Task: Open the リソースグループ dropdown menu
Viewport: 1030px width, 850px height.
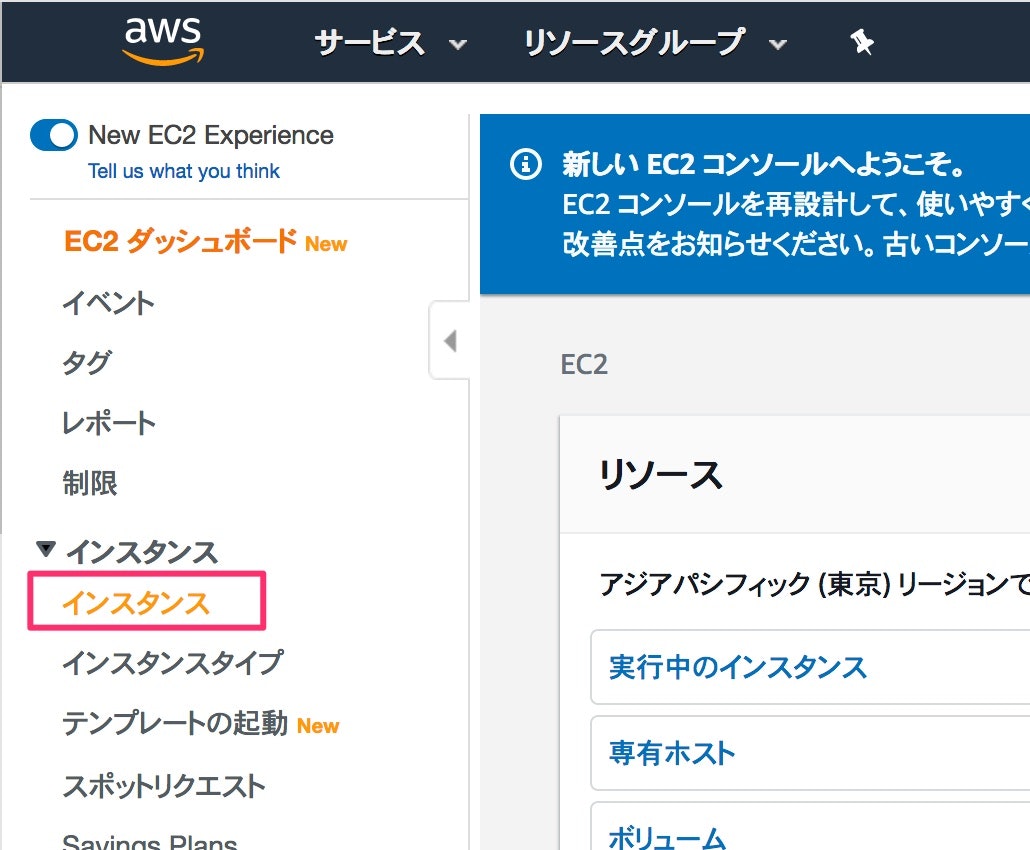Action: tap(655, 43)
